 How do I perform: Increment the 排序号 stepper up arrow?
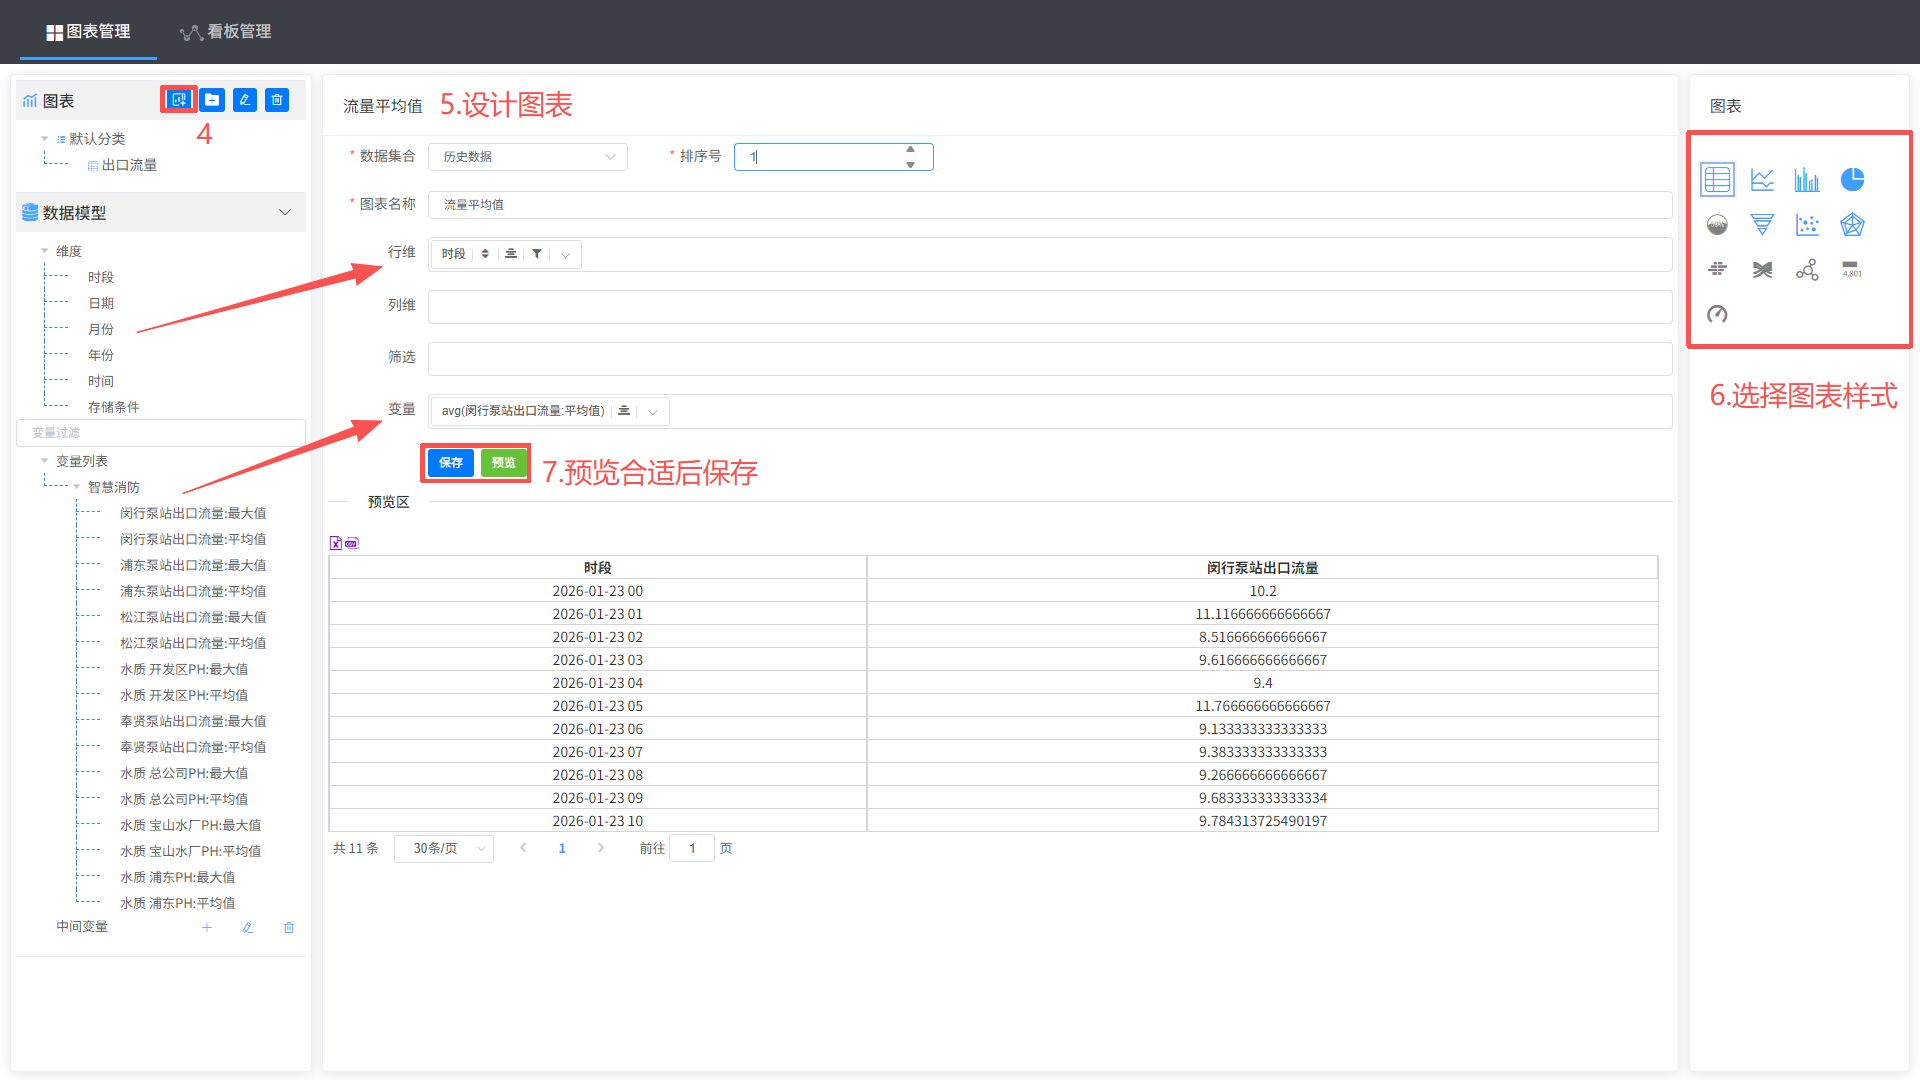pyautogui.click(x=910, y=150)
